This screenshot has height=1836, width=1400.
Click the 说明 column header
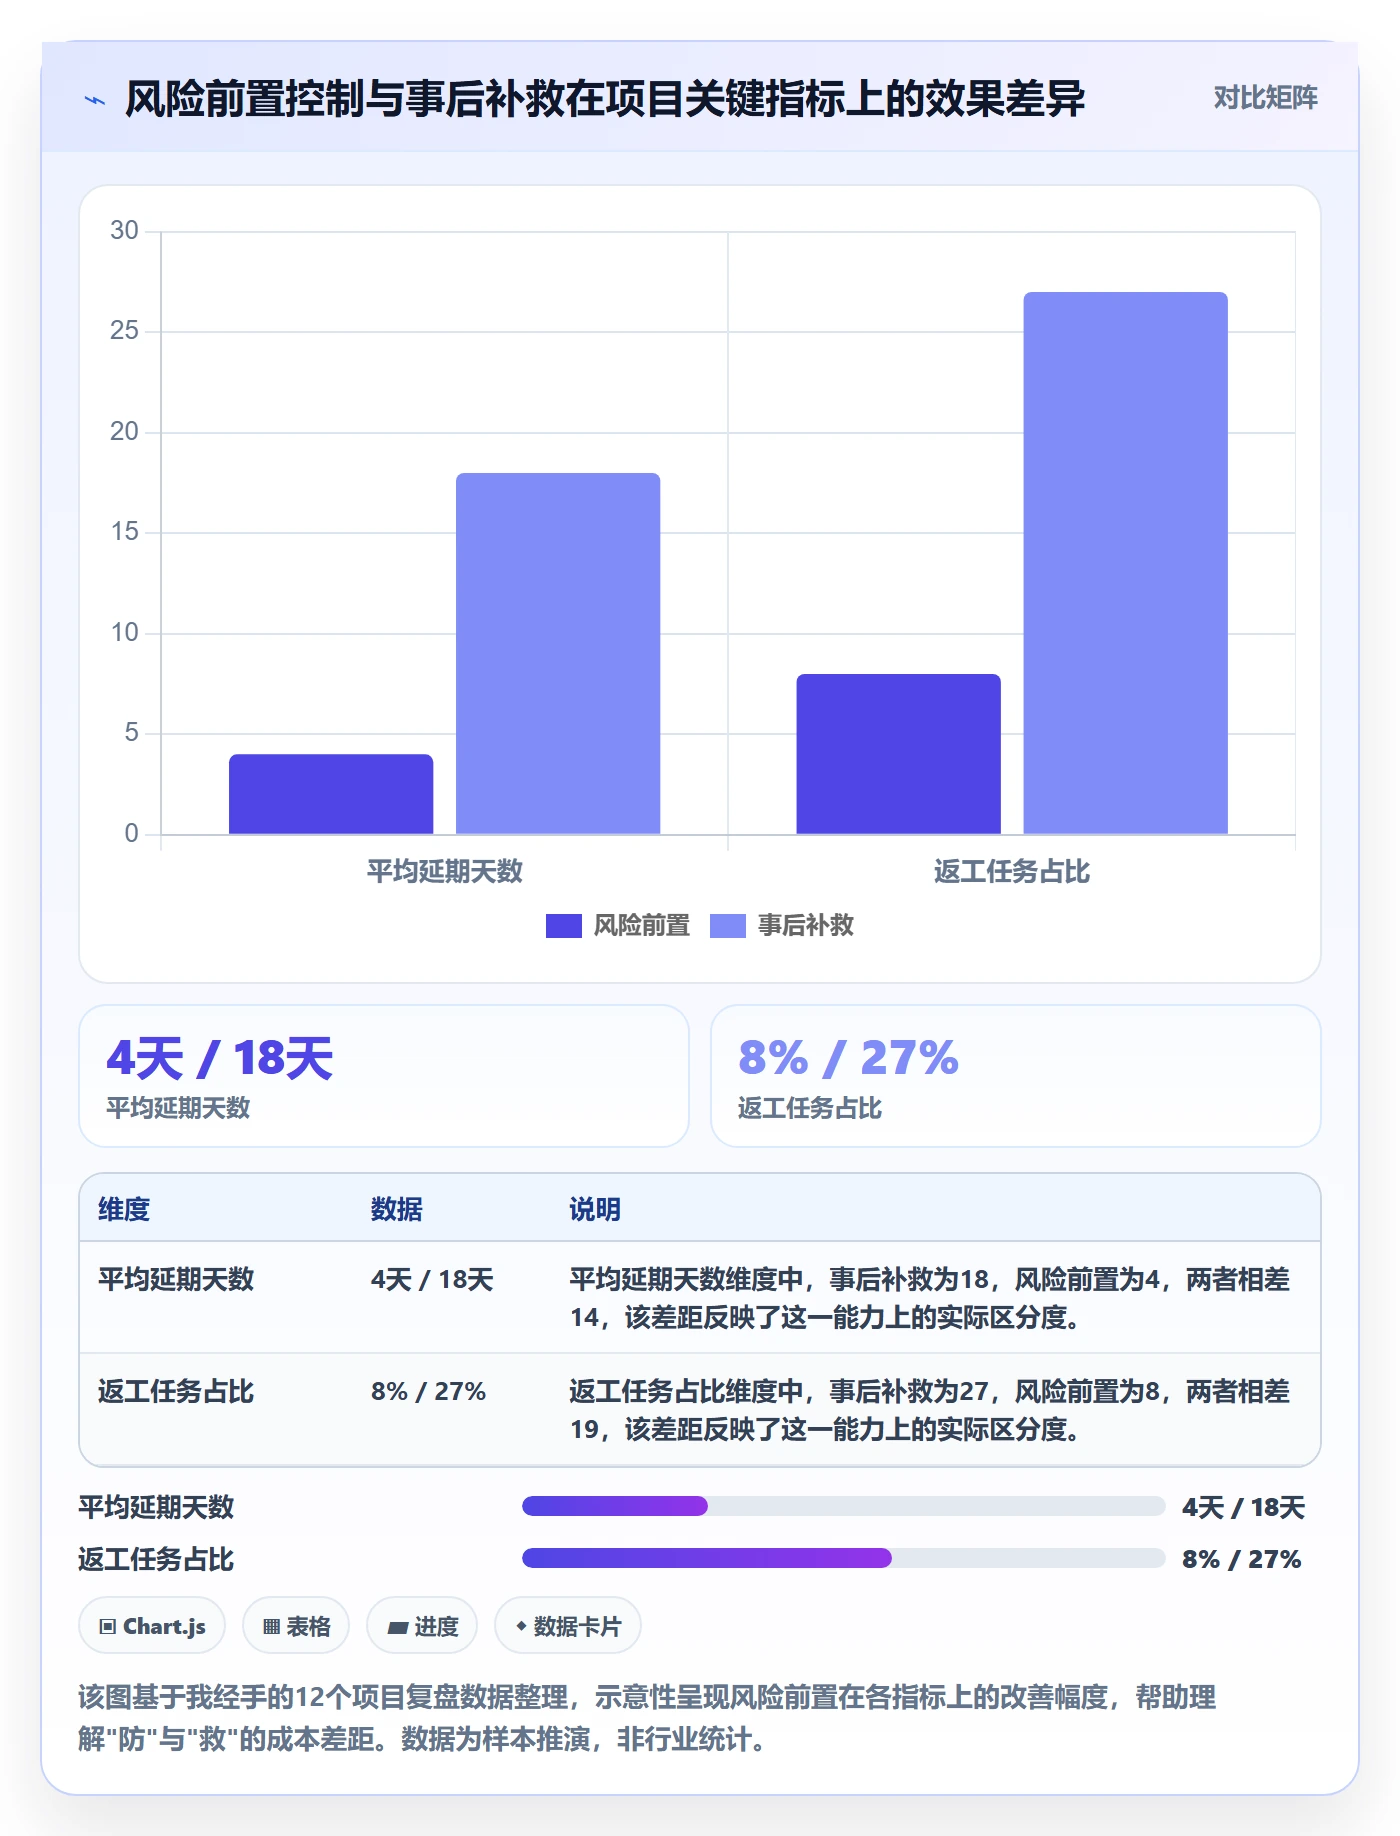(x=595, y=1209)
